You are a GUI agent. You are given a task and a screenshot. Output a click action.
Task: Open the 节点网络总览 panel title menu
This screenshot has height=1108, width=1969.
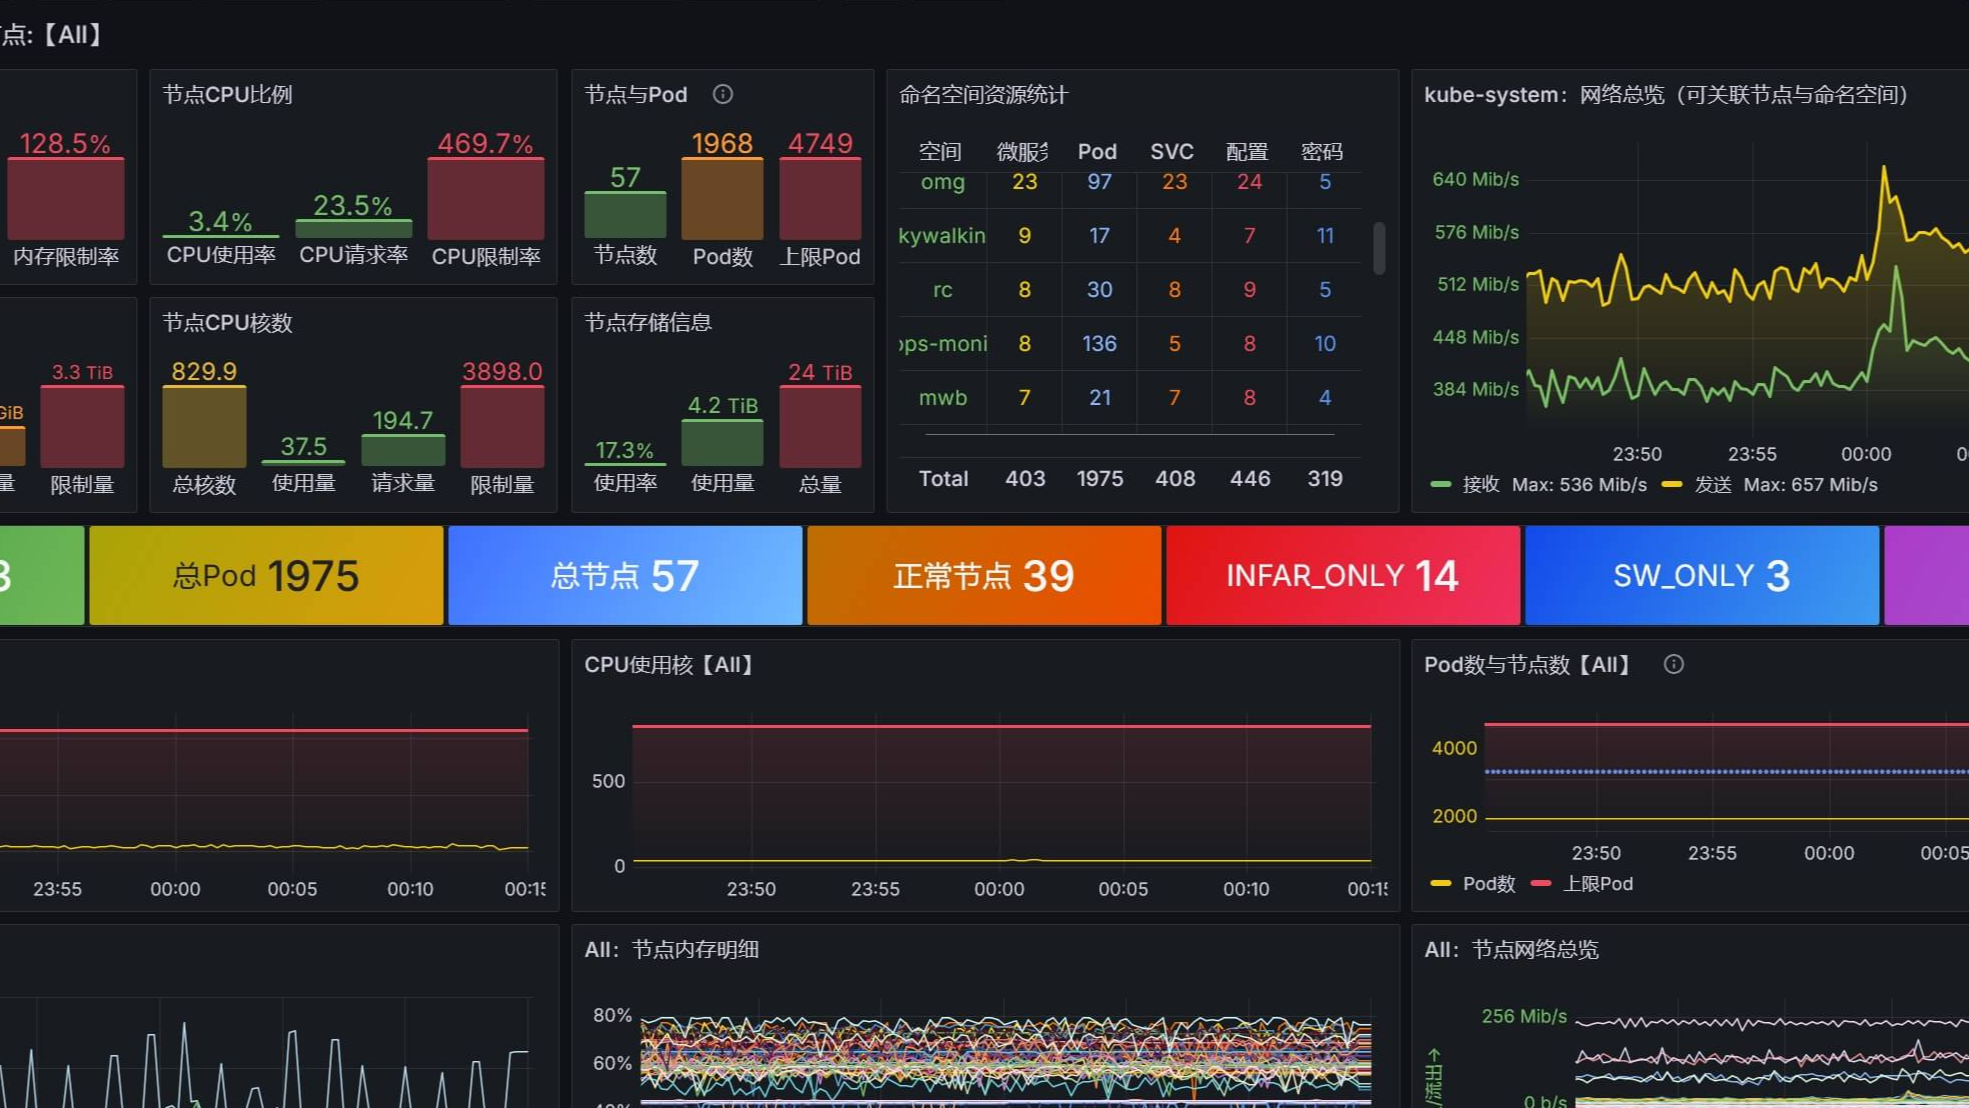1512,949
